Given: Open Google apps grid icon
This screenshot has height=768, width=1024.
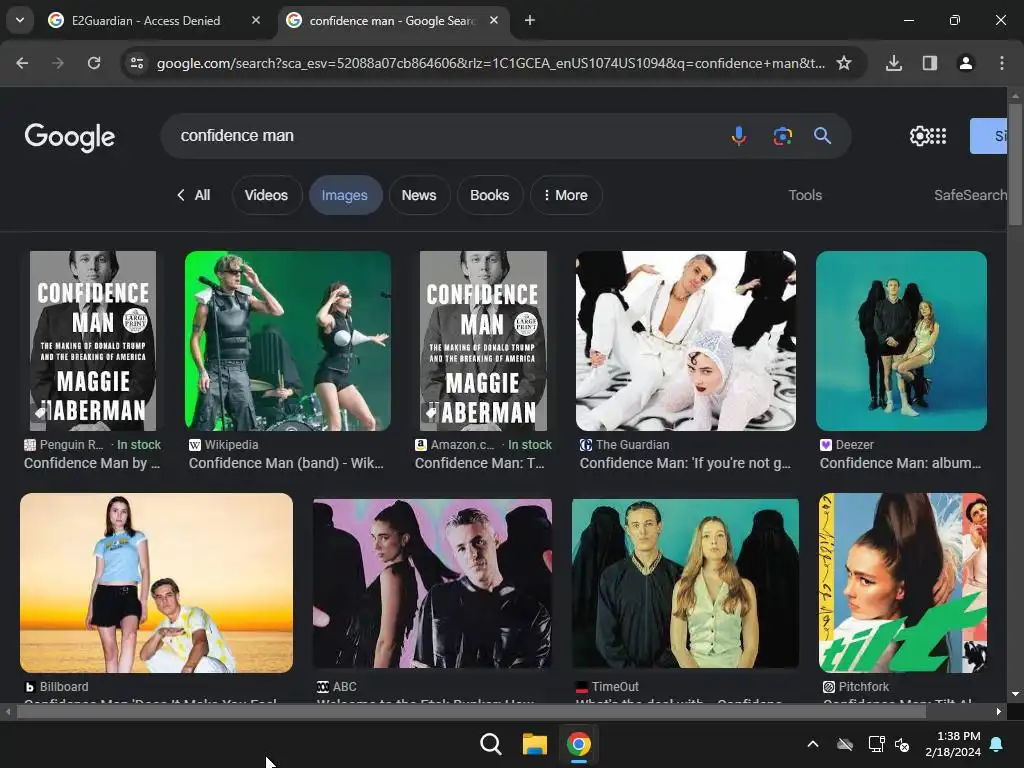Looking at the screenshot, I should point(938,136).
